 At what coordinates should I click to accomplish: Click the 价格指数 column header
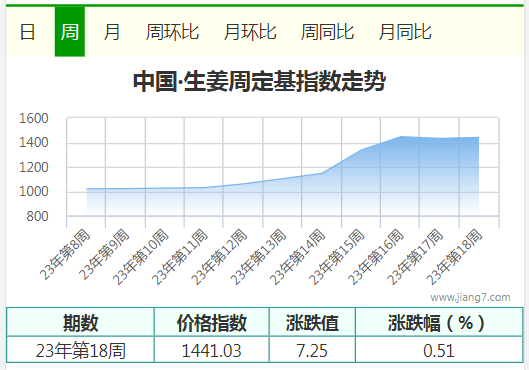212,322
